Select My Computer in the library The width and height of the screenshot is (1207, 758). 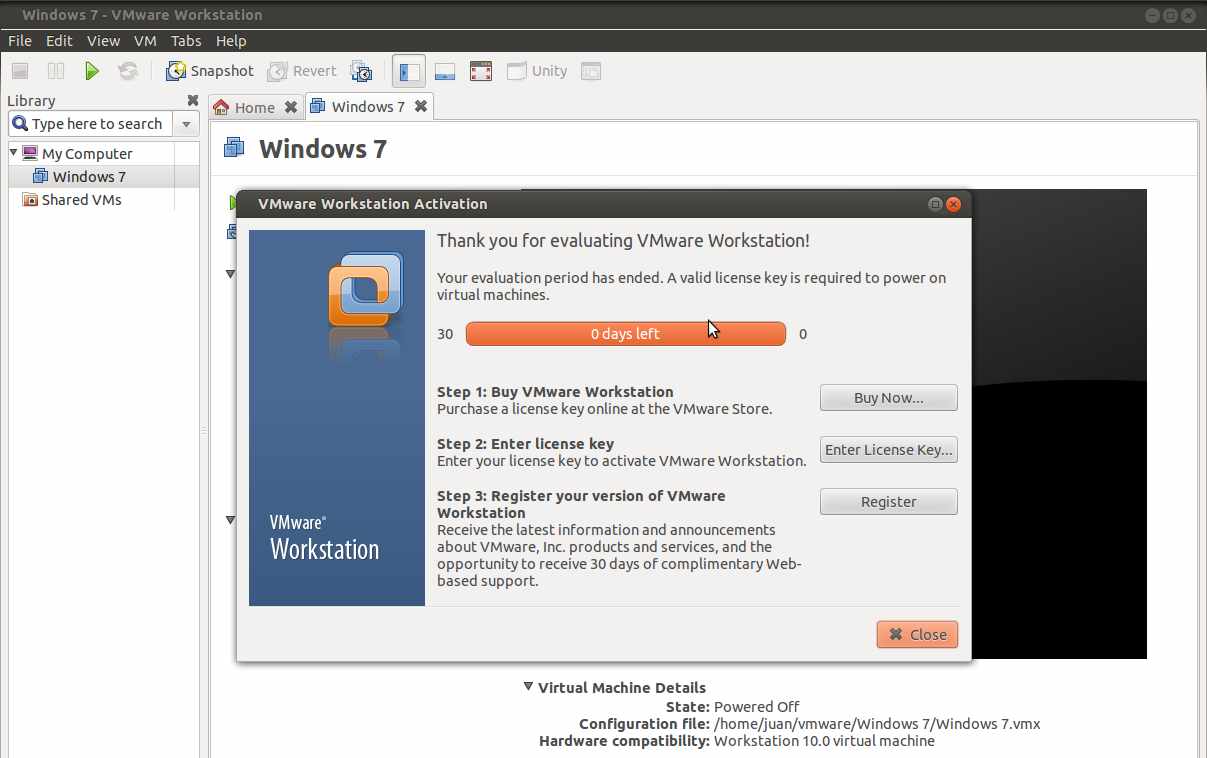tap(87, 153)
